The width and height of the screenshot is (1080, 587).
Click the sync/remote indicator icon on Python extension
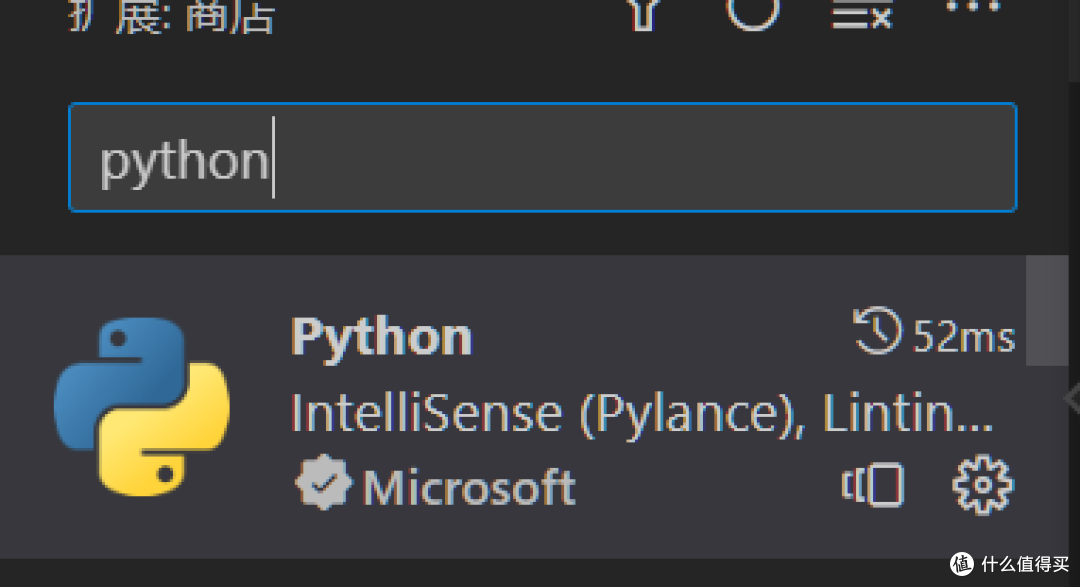pos(873,485)
